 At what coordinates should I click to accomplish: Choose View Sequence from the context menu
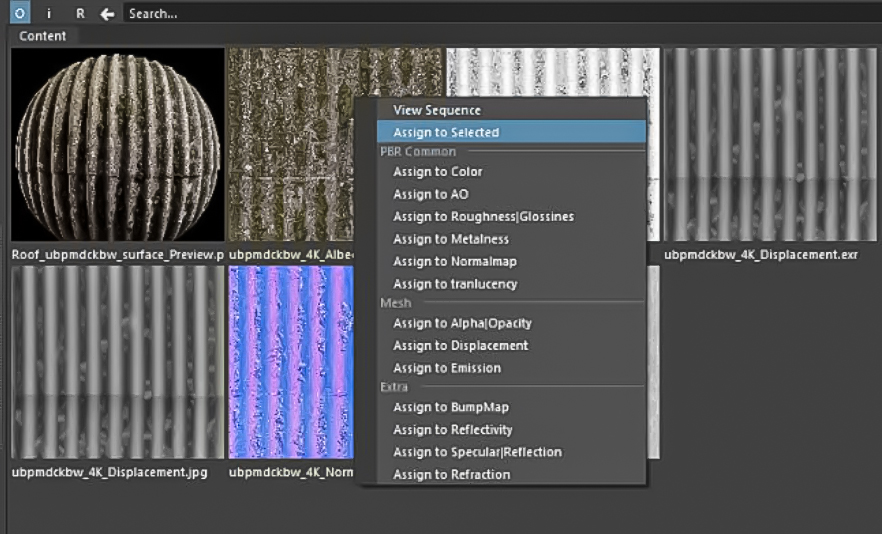click(437, 110)
